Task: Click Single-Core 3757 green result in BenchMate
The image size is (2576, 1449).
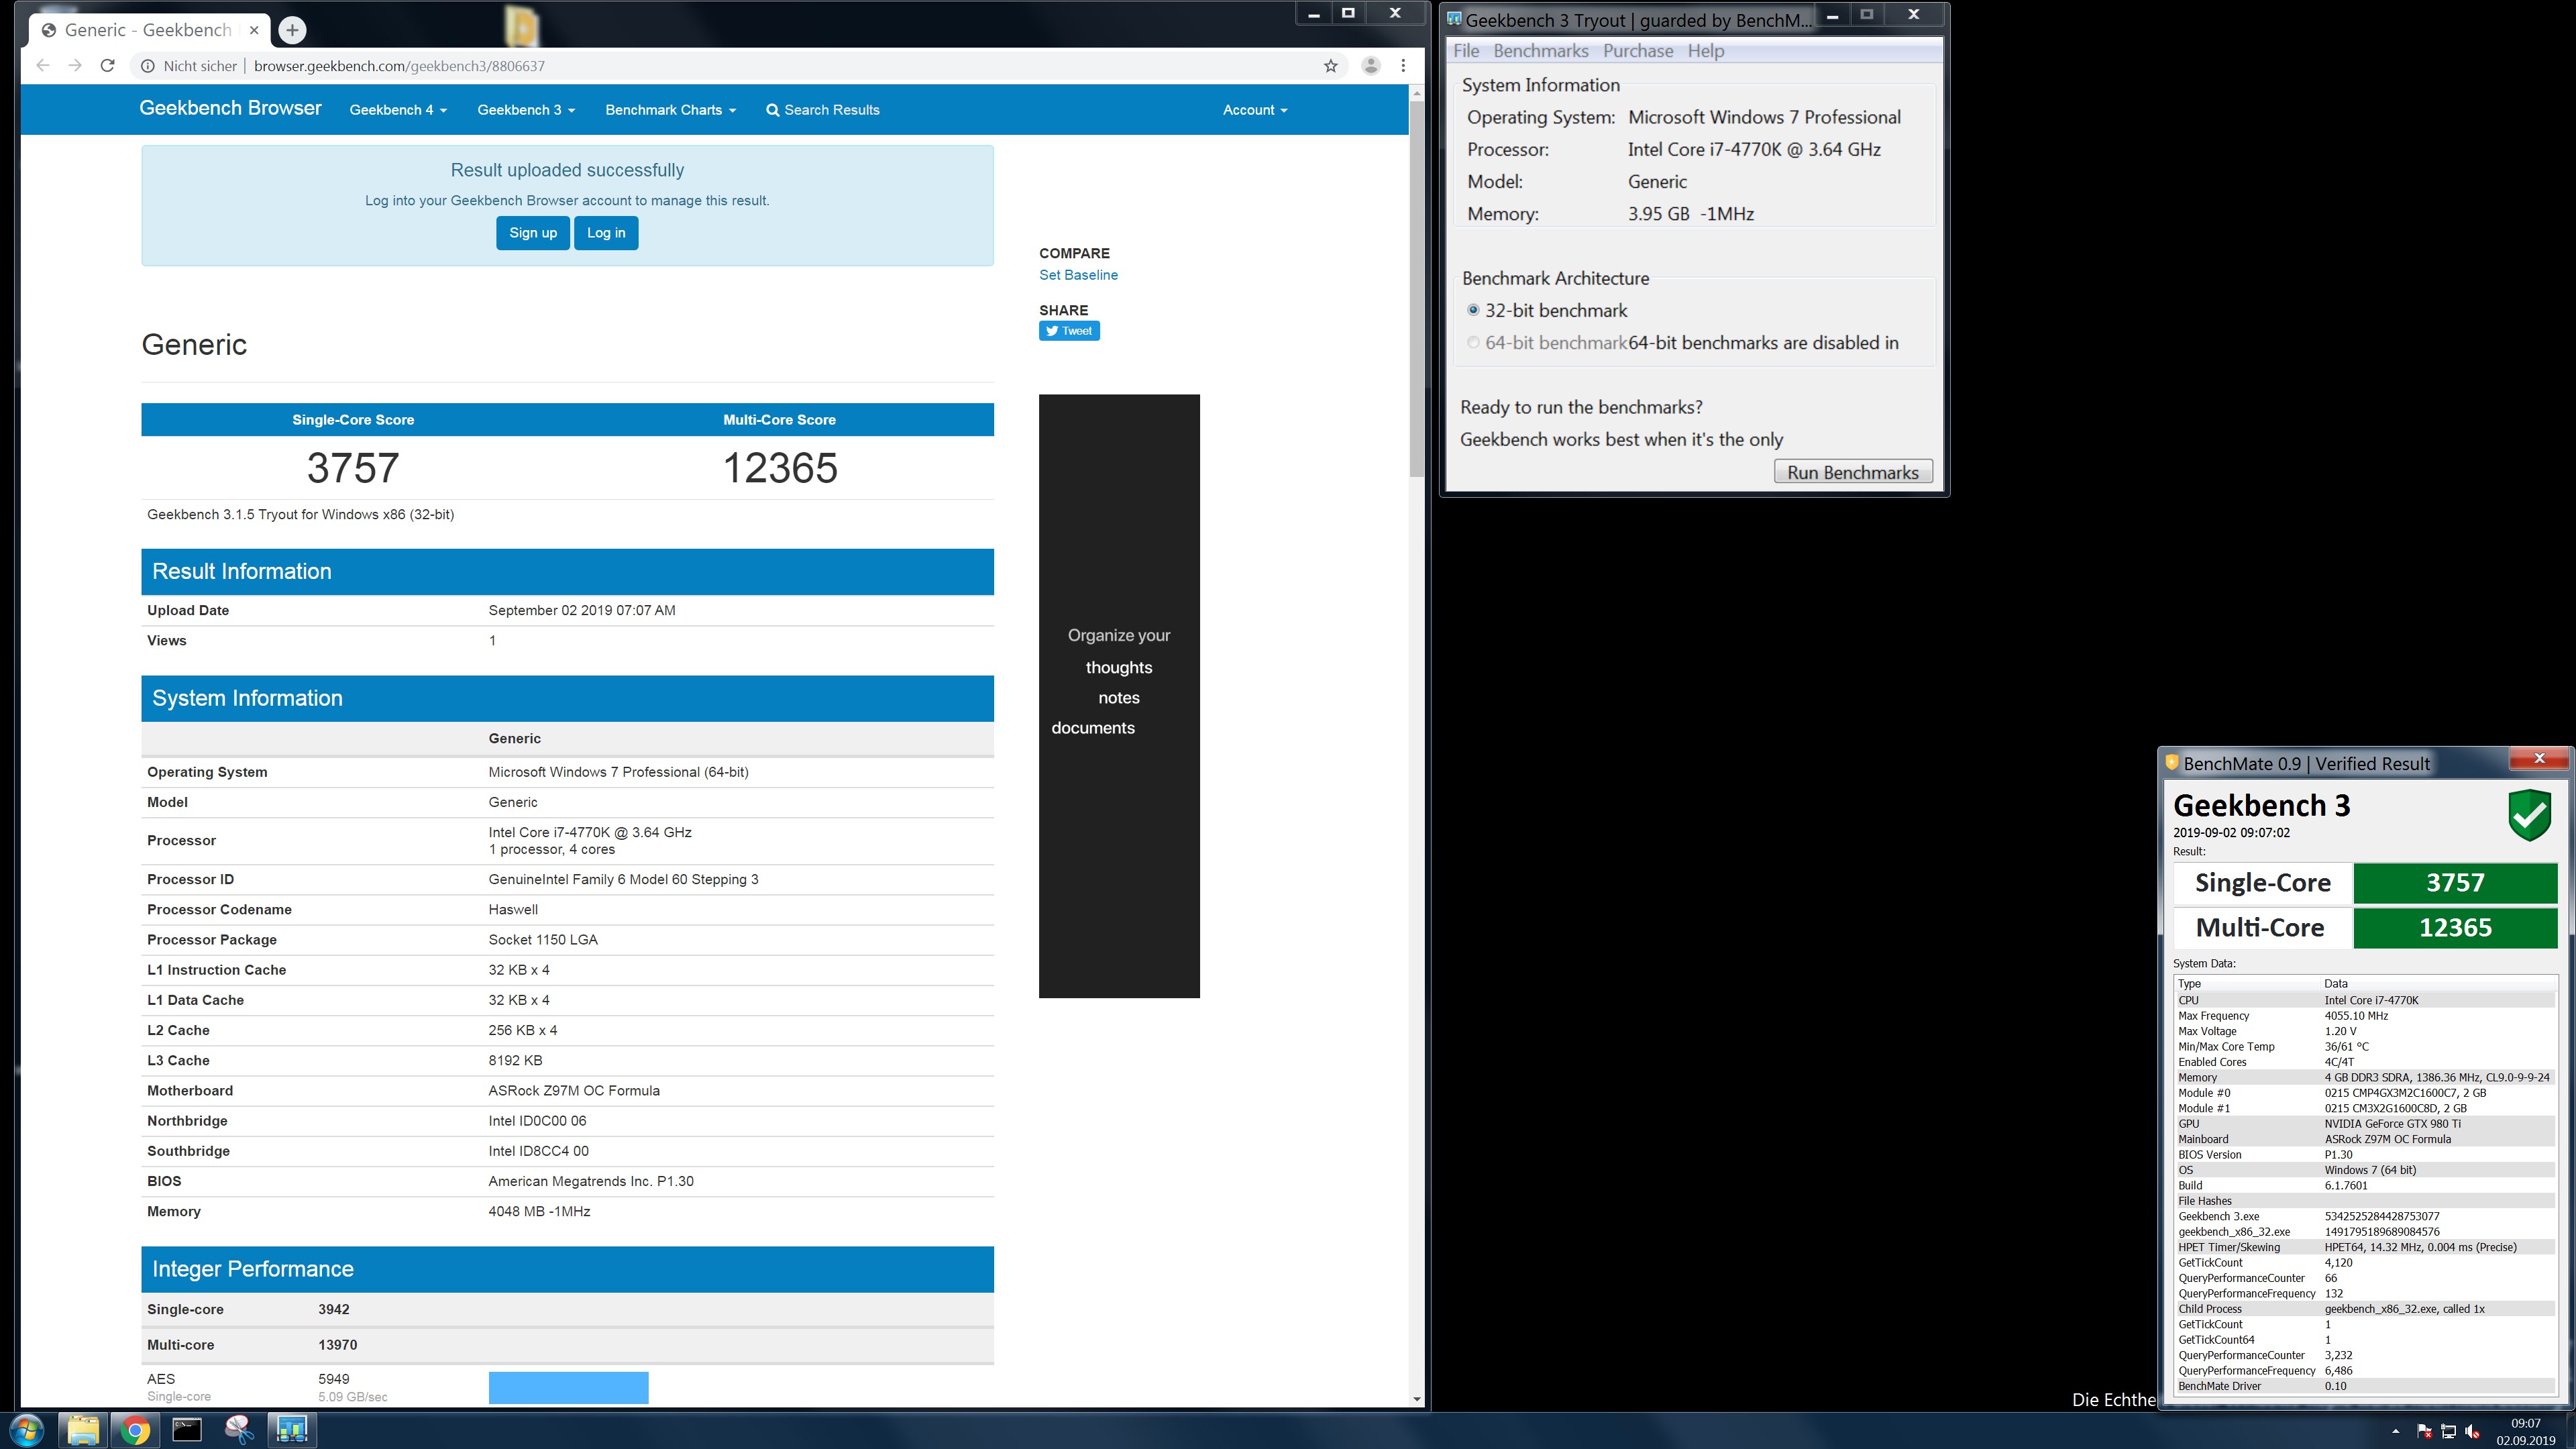Action: point(2455,883)
